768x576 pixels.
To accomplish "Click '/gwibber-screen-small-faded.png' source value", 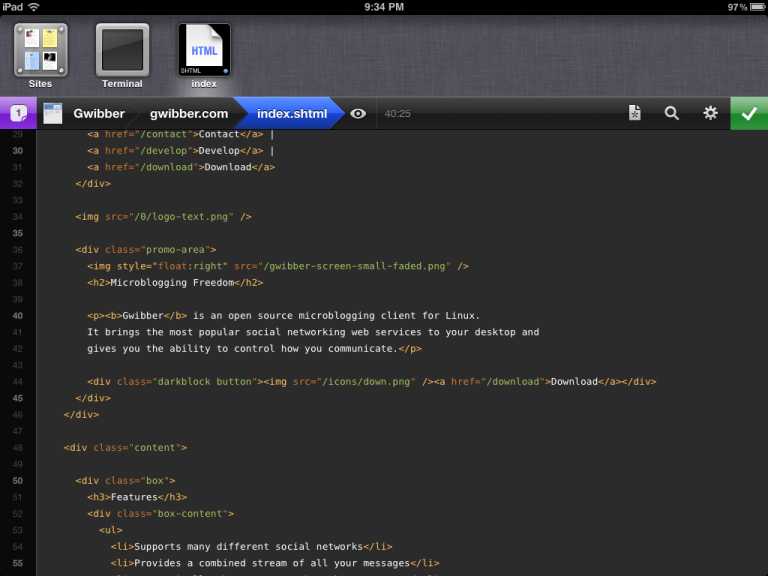I will pos(354,266).
